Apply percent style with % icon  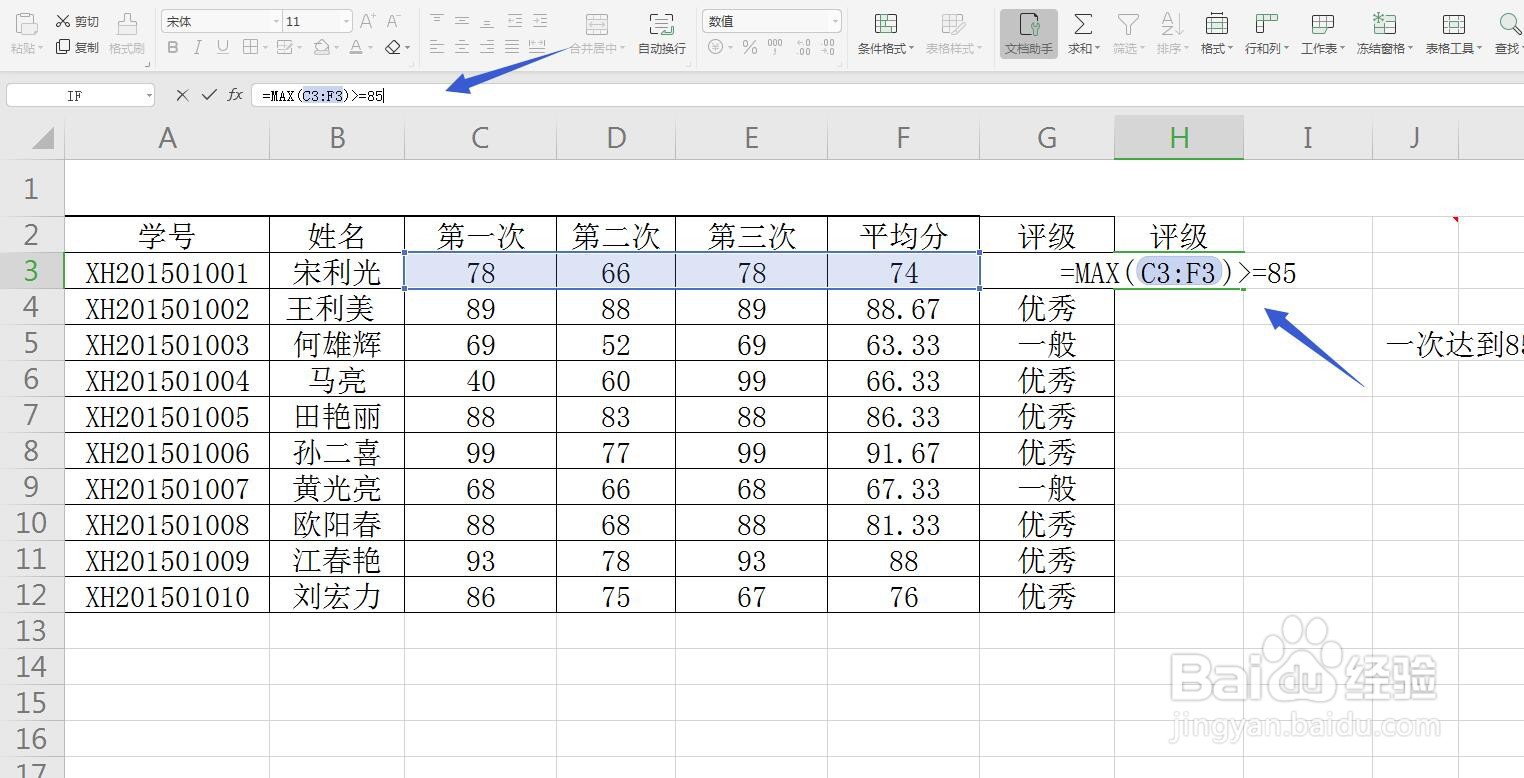750,47
